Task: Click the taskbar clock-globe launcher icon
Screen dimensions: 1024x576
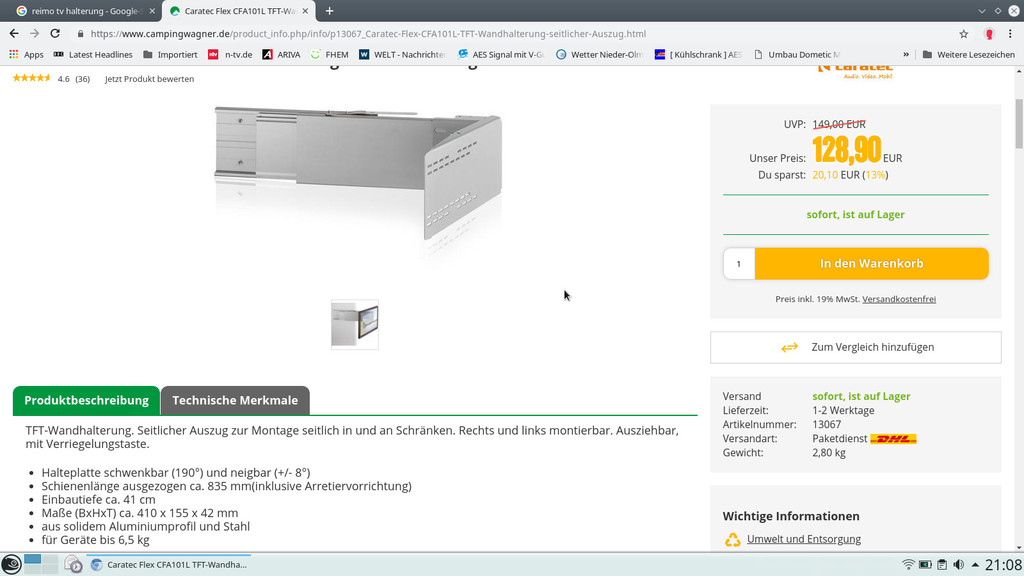Action: (x=73, y=564)
